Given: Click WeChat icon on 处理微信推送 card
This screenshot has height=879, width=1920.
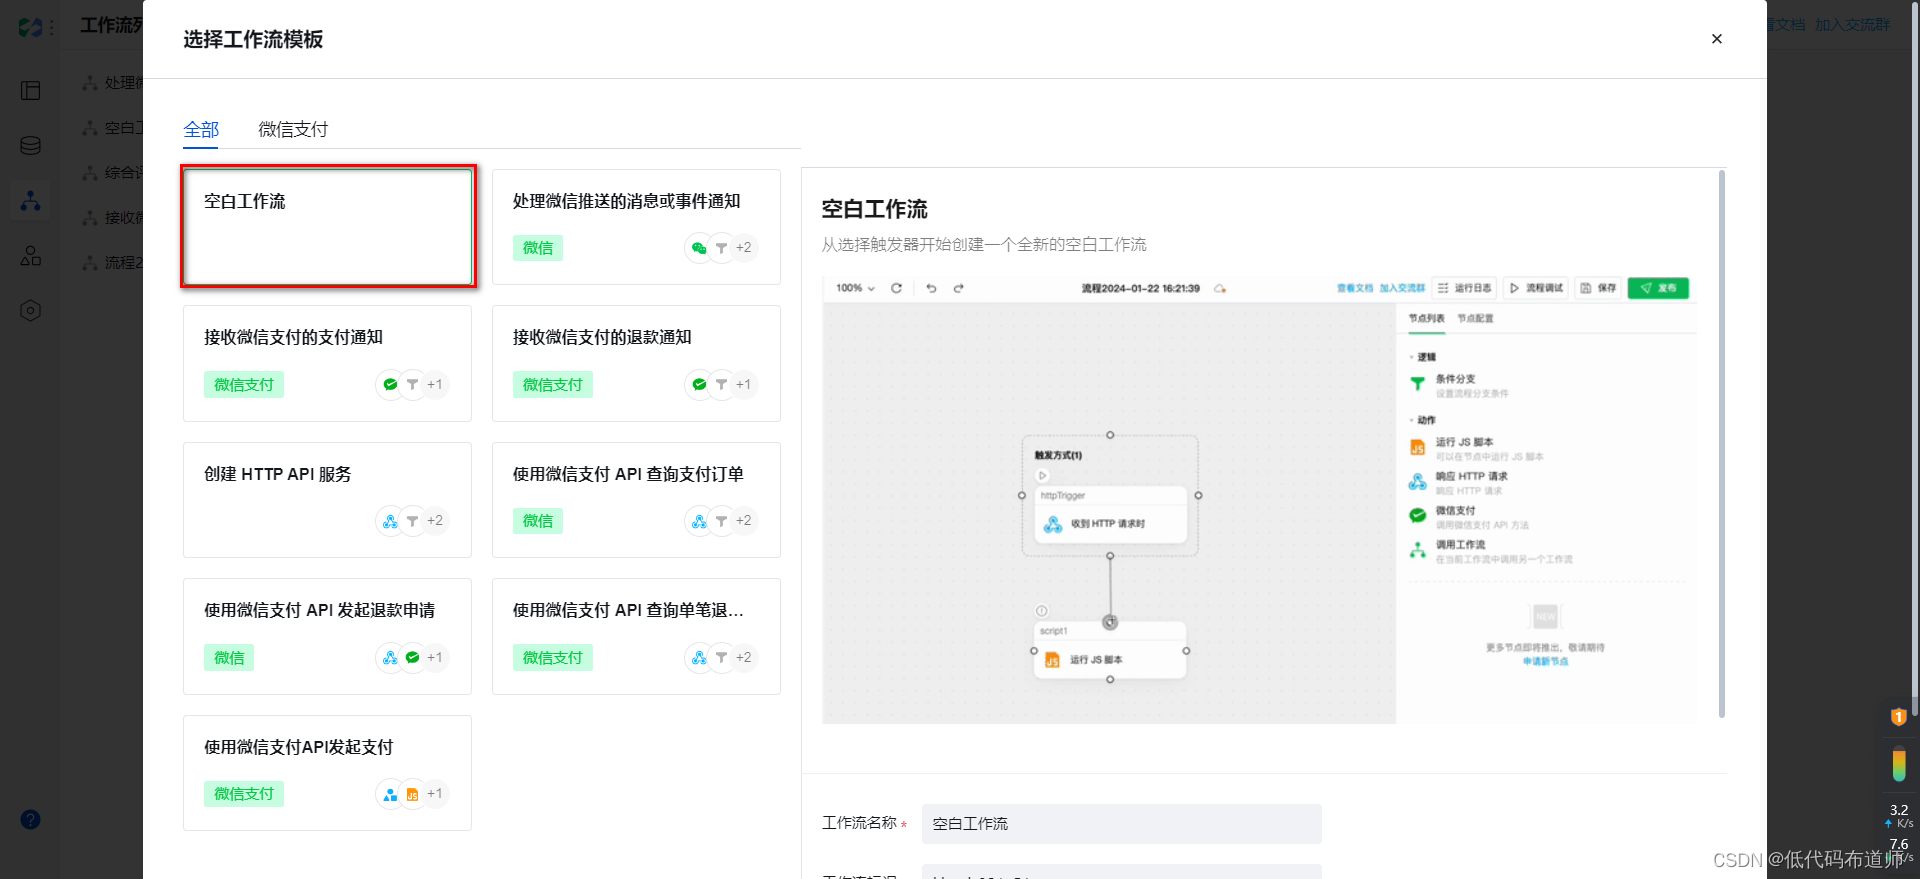Looking at the screenshot, I should point(699,248).
